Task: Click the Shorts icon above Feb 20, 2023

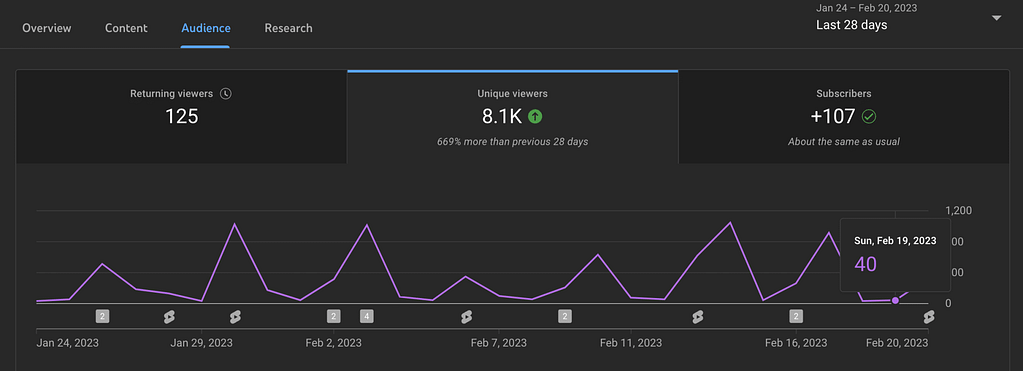Action: tap(929, 317)
